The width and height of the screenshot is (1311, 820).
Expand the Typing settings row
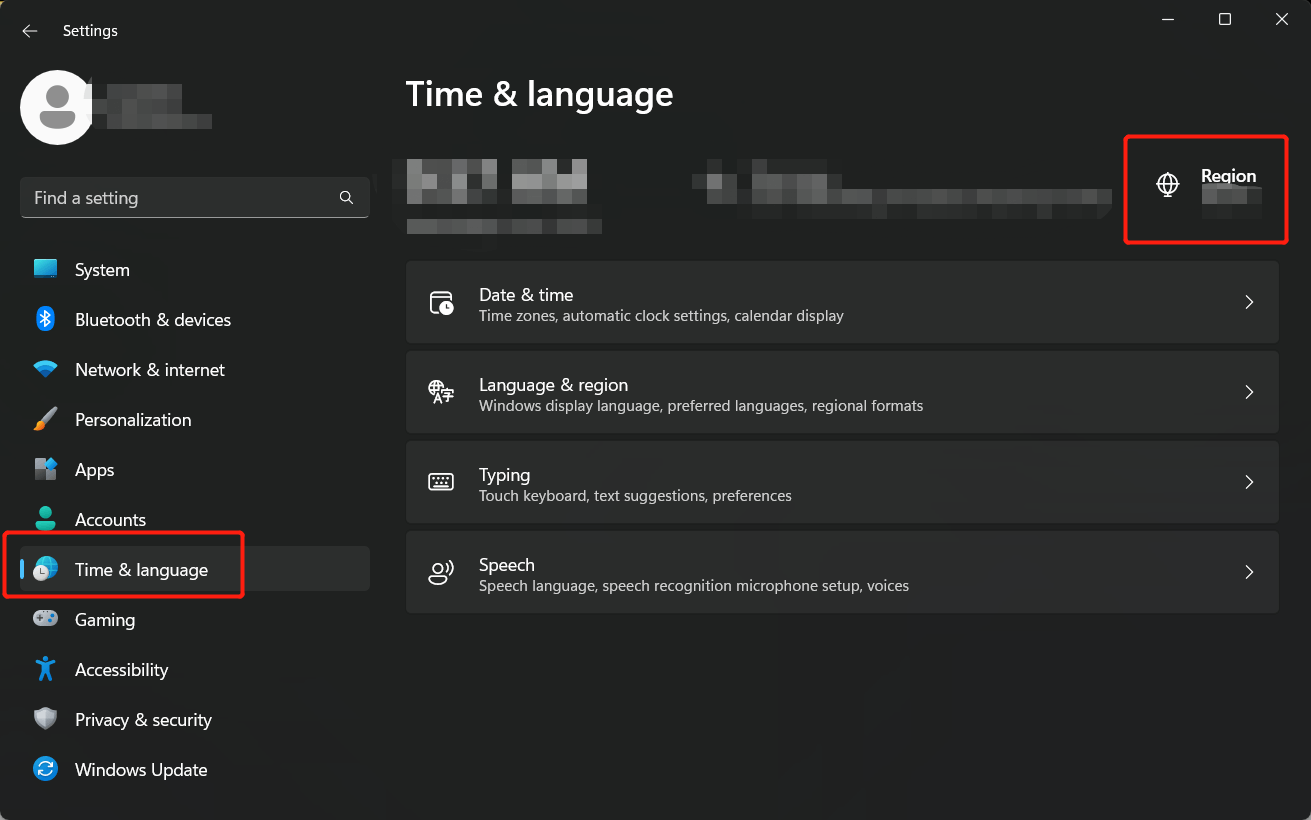tap(1249, 482)
